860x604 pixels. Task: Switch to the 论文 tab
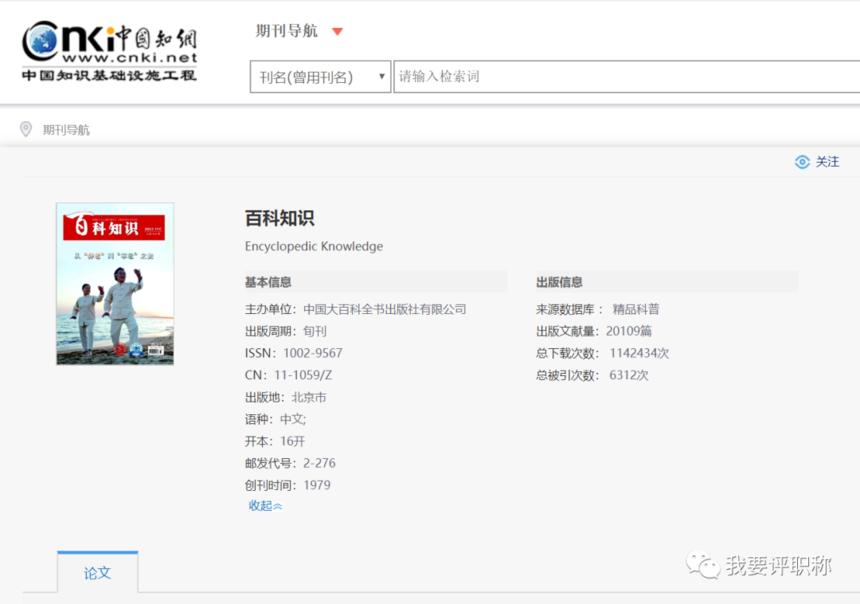pyautogui.click(x=98, y=573)
